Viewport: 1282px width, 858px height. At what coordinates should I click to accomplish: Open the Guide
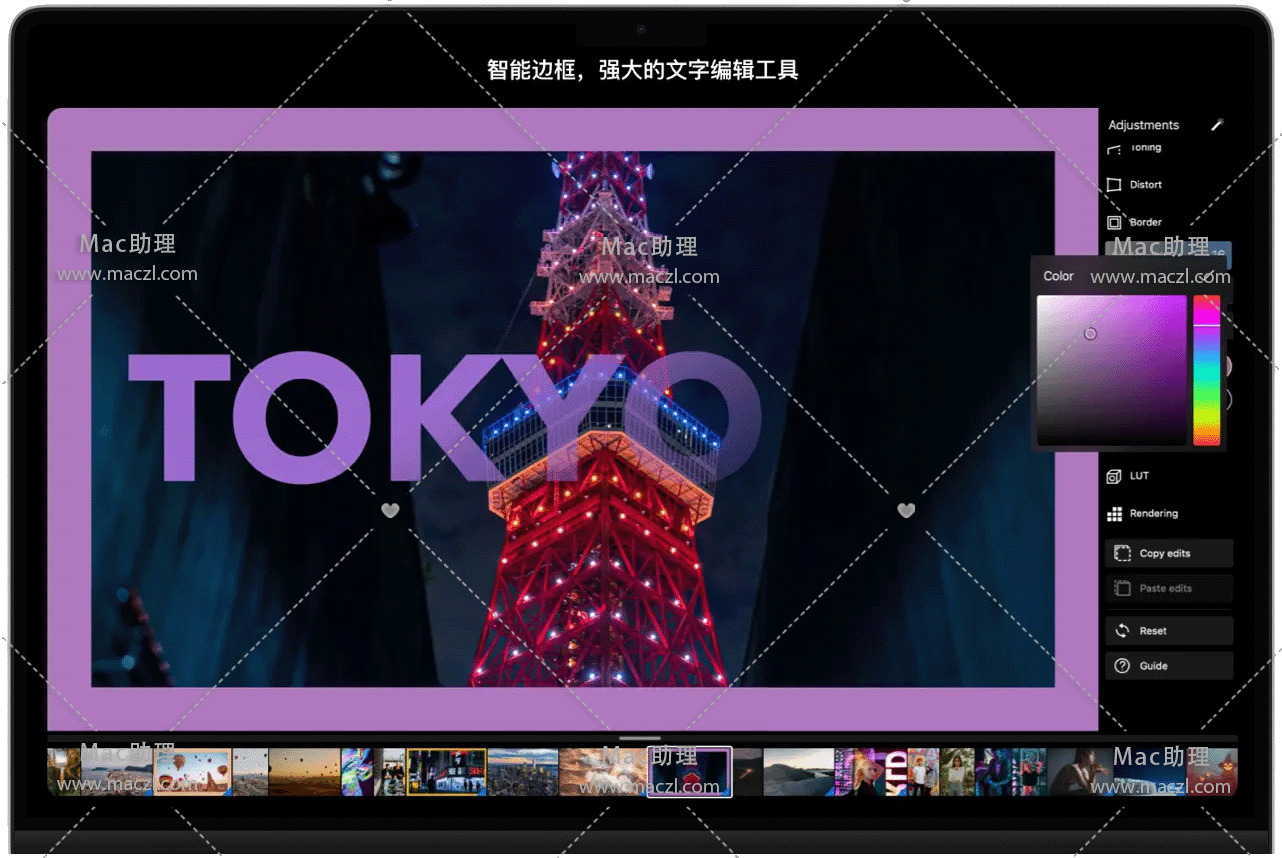tap(1169, 666)
